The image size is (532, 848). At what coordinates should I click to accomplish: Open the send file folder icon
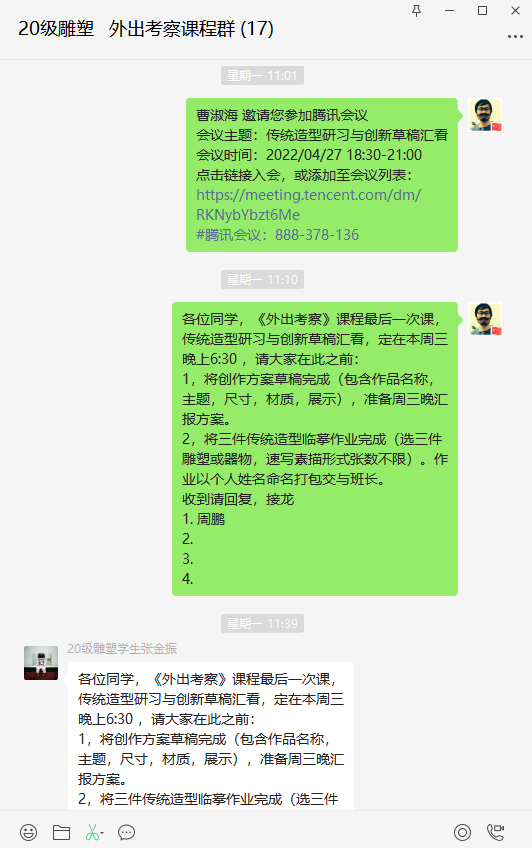pyautogui.click(x=61, y=832)
